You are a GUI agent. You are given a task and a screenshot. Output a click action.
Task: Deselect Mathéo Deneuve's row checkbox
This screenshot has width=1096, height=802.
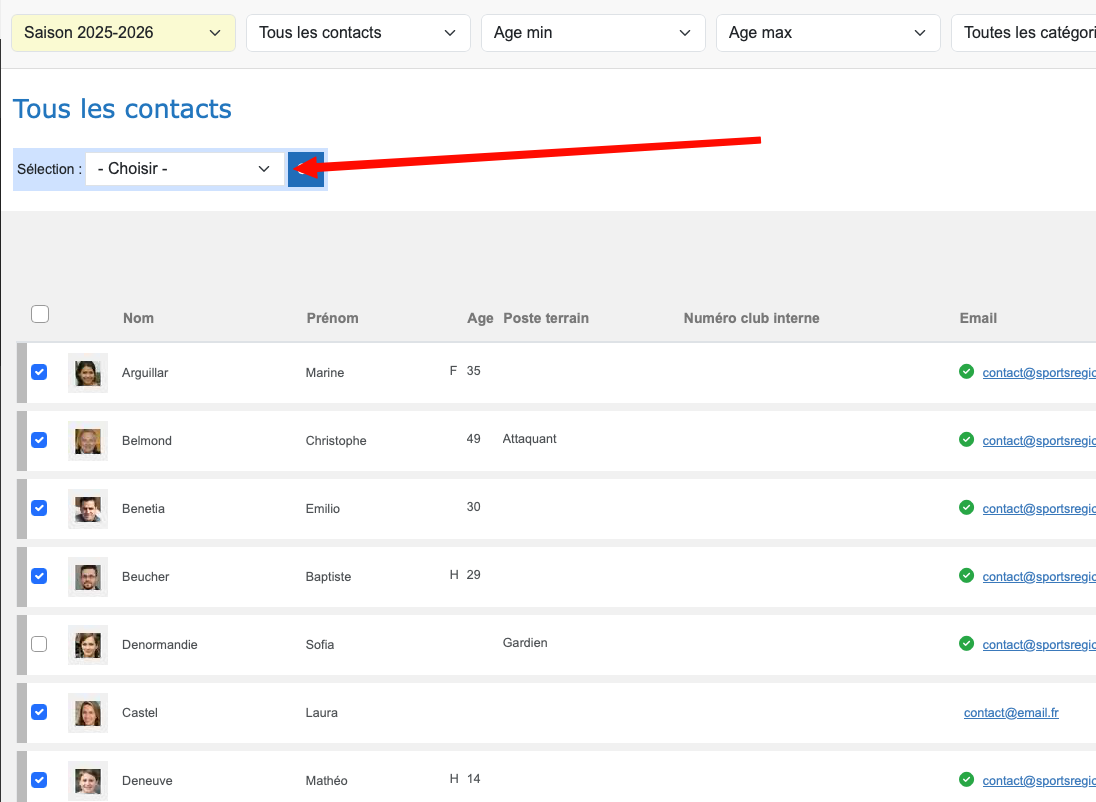click(x=39, y=780)
